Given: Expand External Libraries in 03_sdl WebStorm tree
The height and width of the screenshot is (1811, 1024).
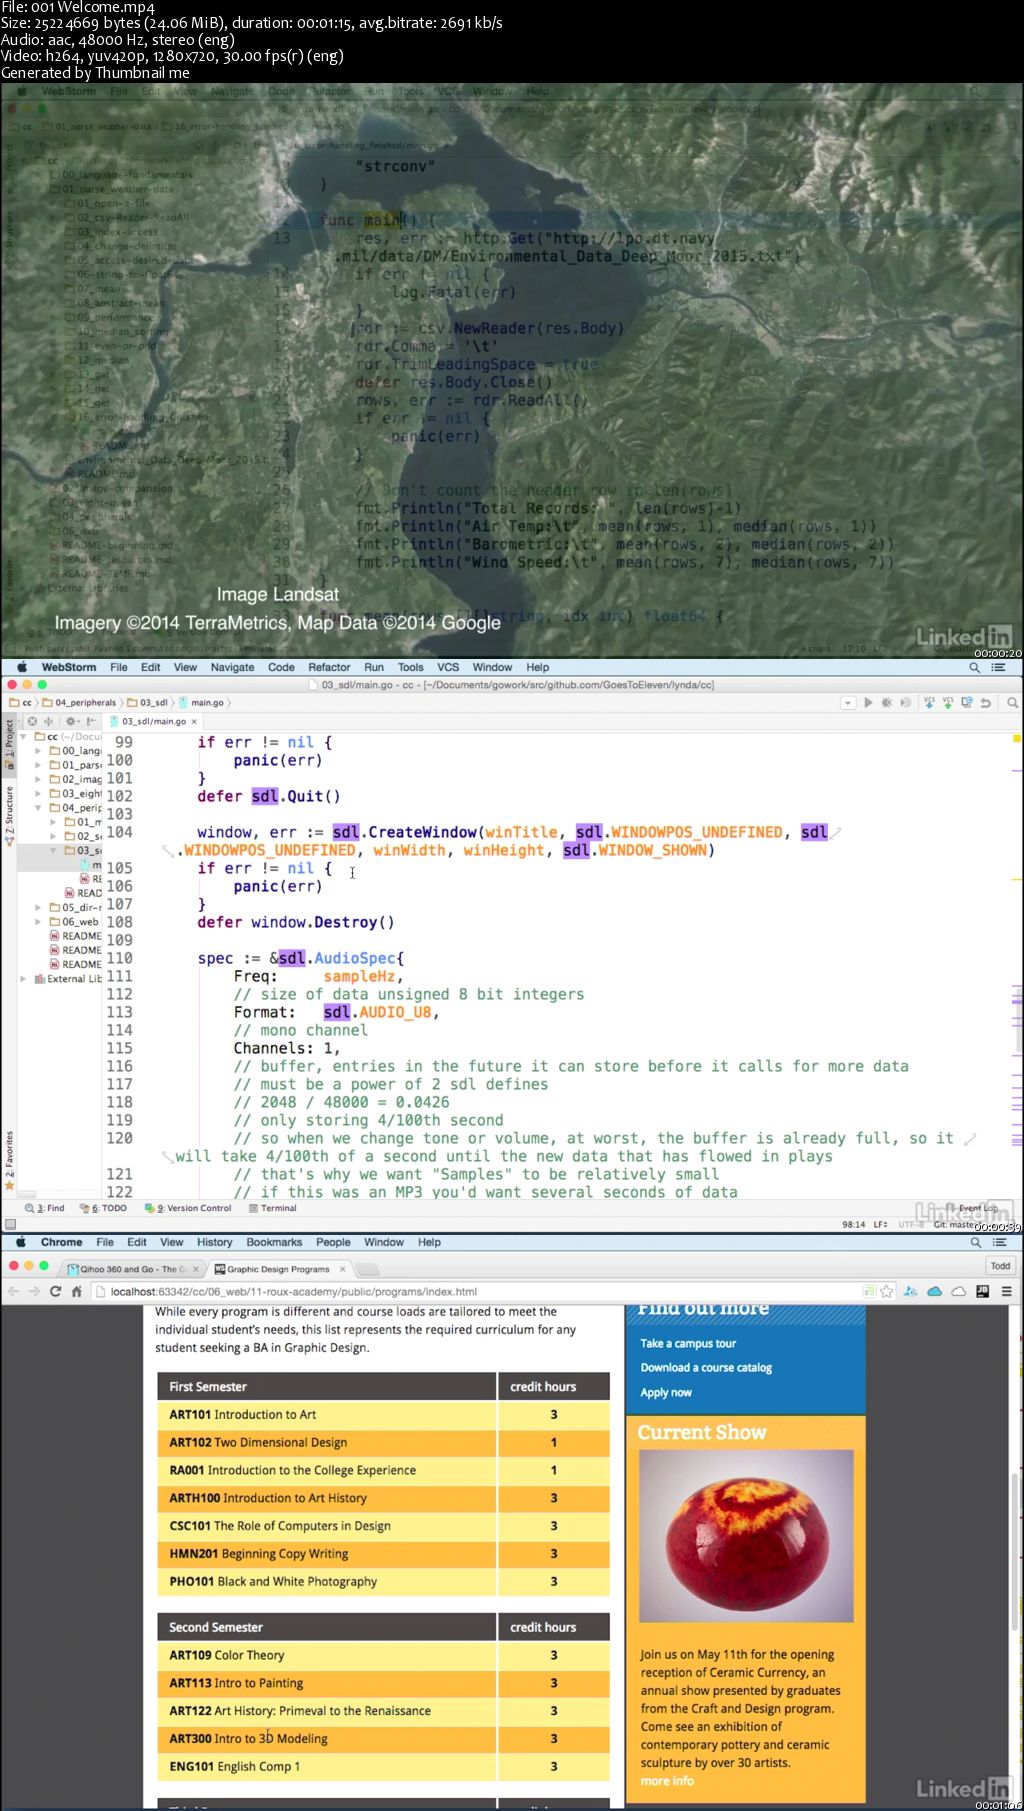Looking at the screenshot, I should tap(23, 979).
